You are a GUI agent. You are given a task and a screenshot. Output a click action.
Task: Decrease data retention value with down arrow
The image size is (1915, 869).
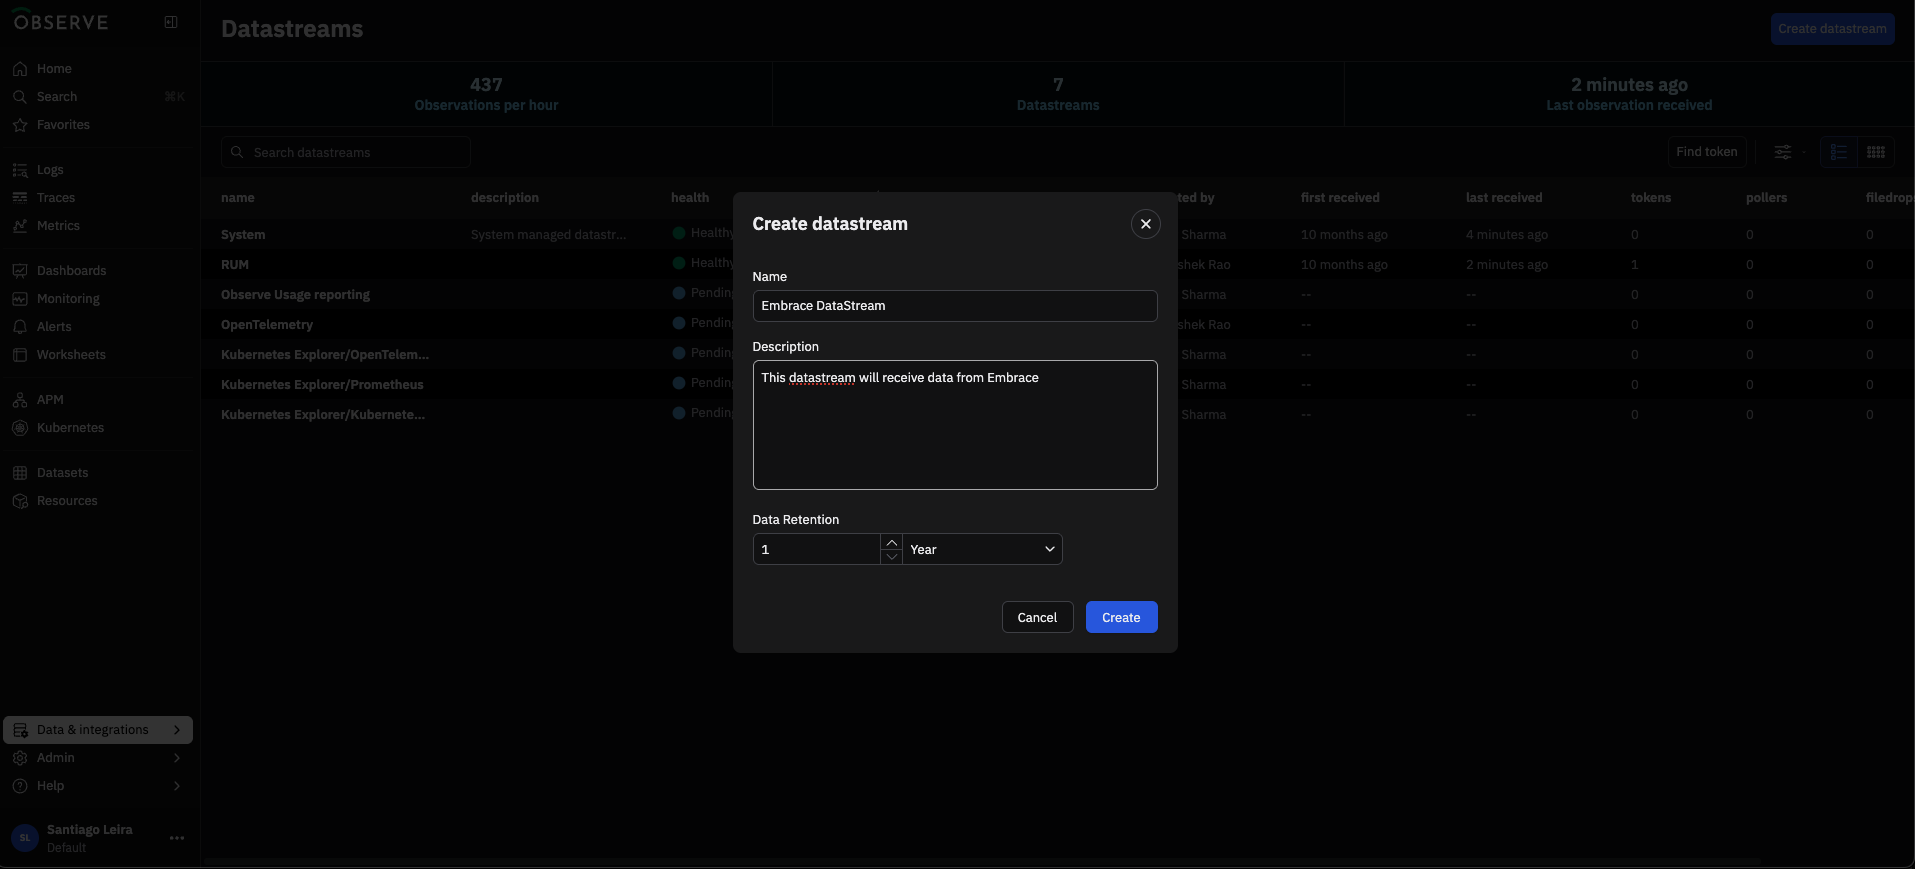[891, 557]
